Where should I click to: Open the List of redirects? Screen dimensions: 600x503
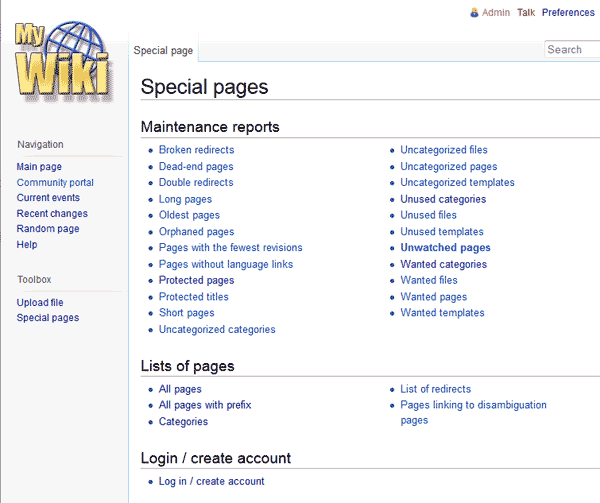pos(435,389)
